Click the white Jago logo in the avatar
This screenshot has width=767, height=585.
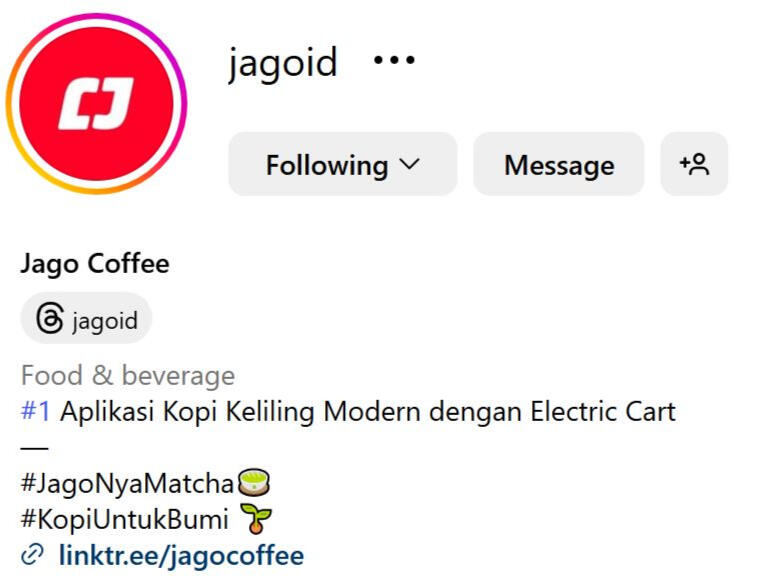(x=96, y=103)
